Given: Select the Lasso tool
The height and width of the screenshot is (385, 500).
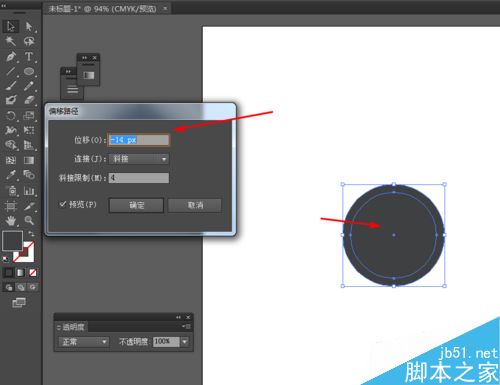Looking at the screenshot, I should [29, 41].
